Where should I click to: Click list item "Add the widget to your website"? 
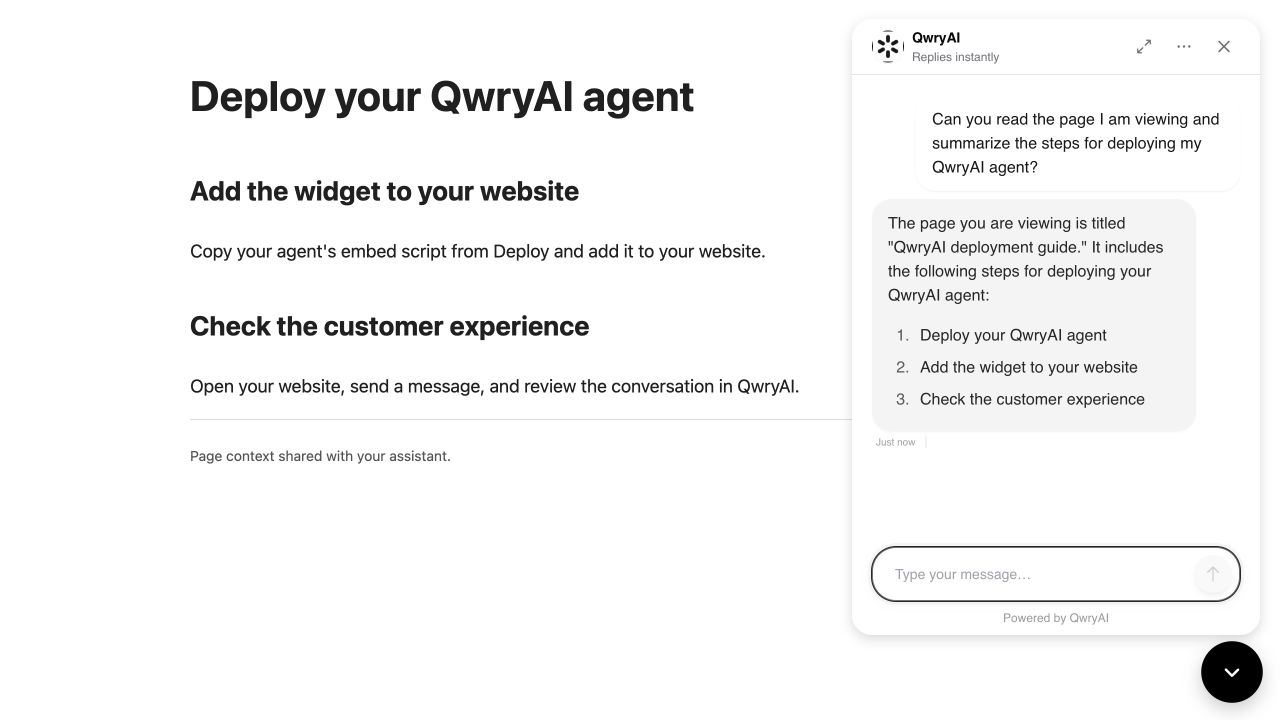1029,367
